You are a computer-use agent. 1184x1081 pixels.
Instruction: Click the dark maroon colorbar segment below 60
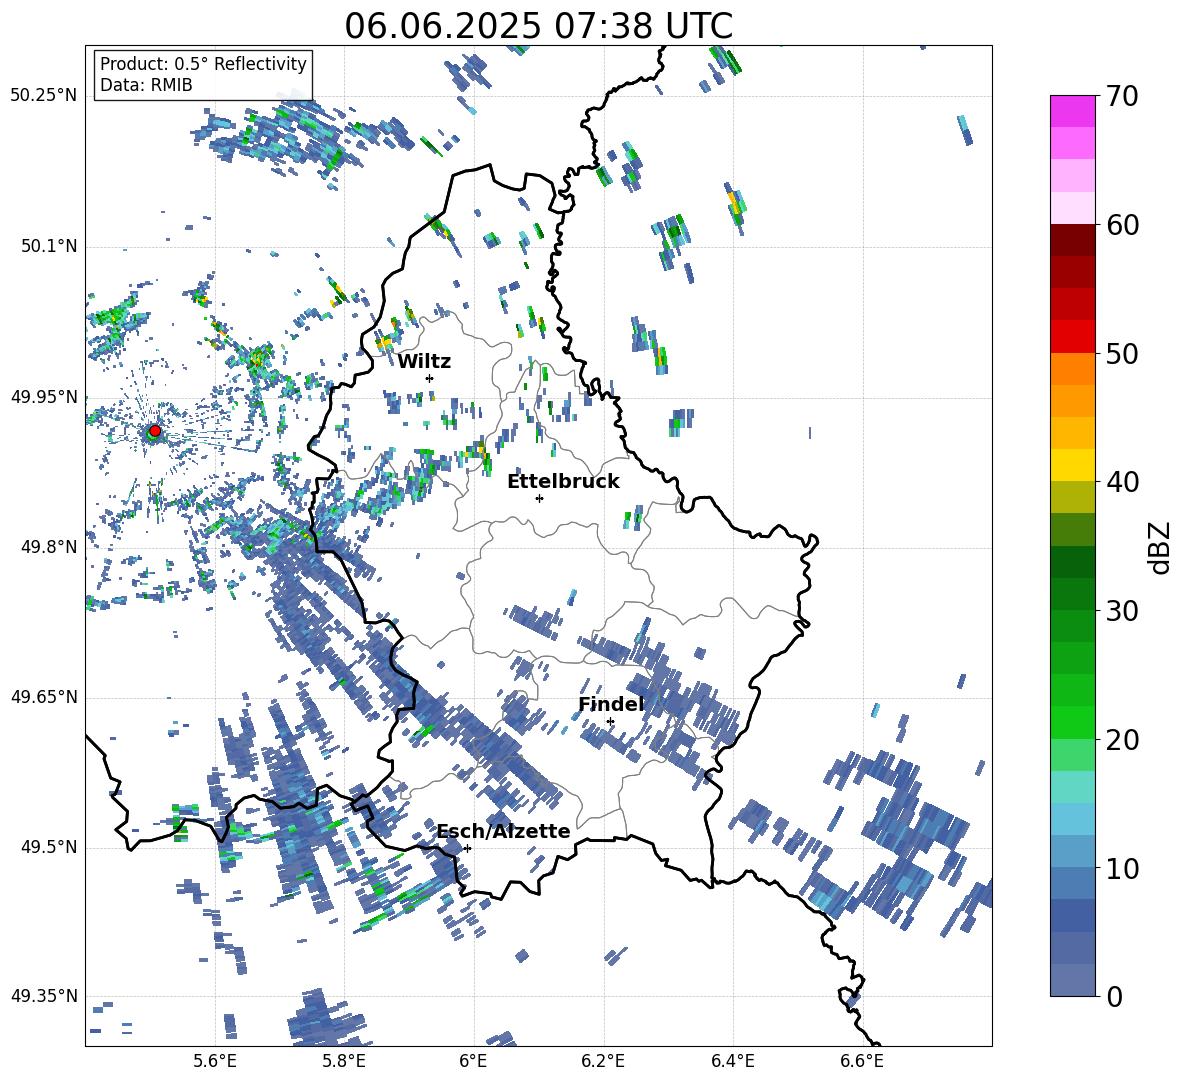1073,240
